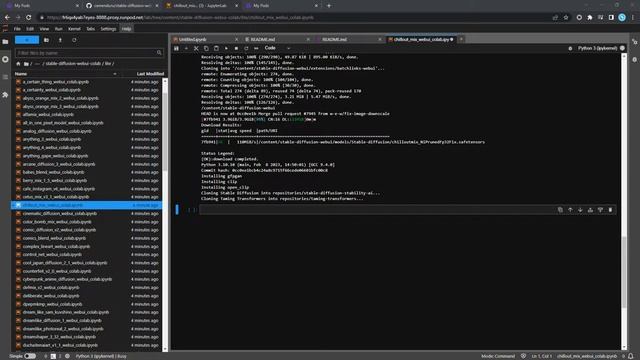Open the File menu

click(x=17, y=29)
